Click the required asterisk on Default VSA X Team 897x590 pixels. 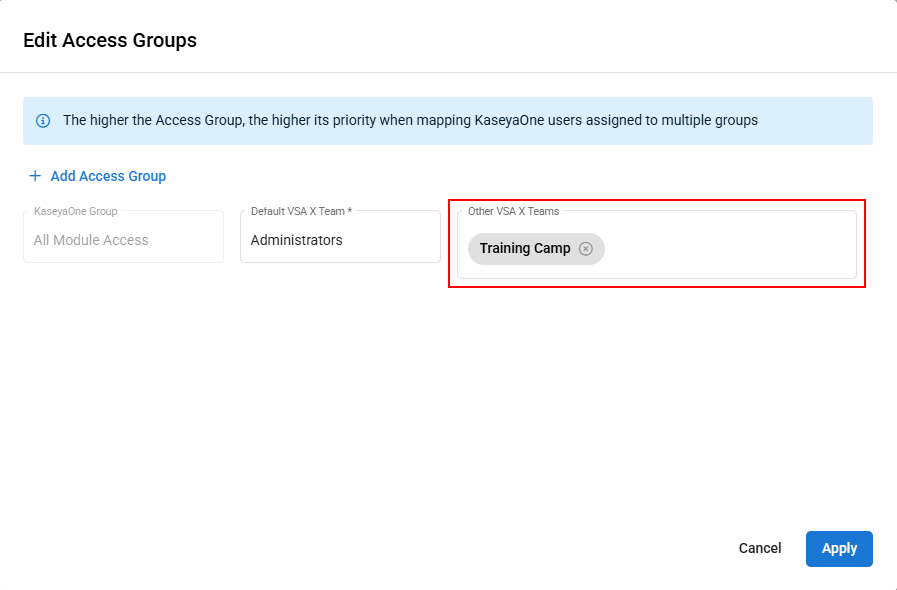click(x=350, y=211)
